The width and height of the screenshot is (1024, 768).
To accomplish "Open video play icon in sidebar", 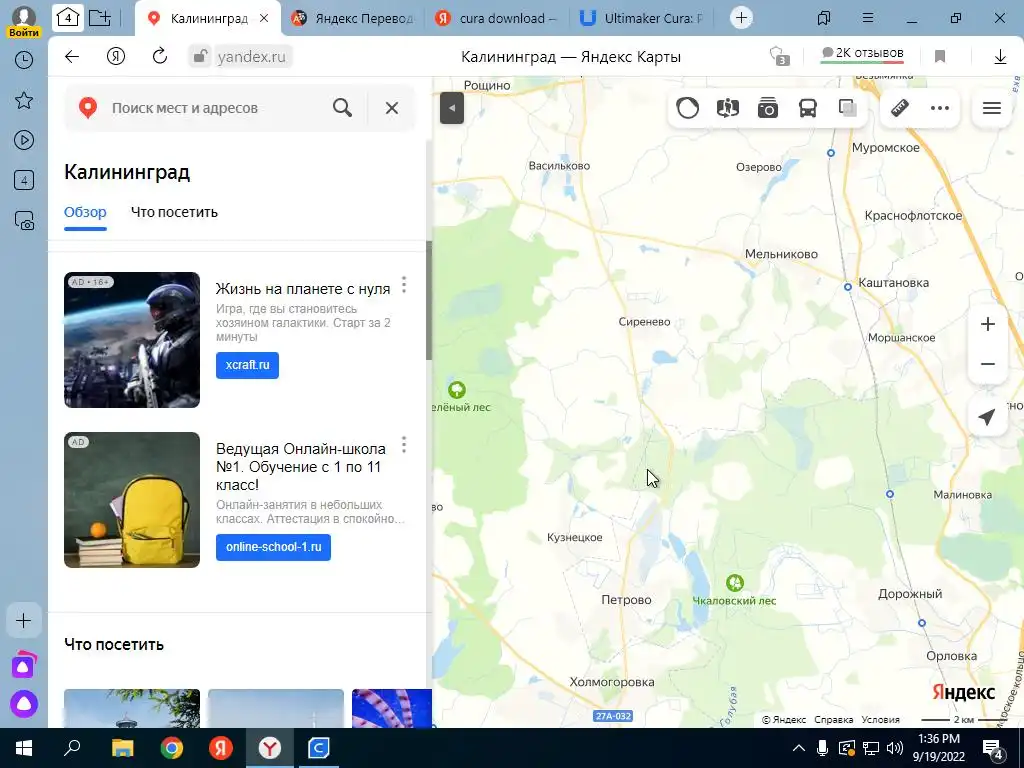I will pos(24,140).
